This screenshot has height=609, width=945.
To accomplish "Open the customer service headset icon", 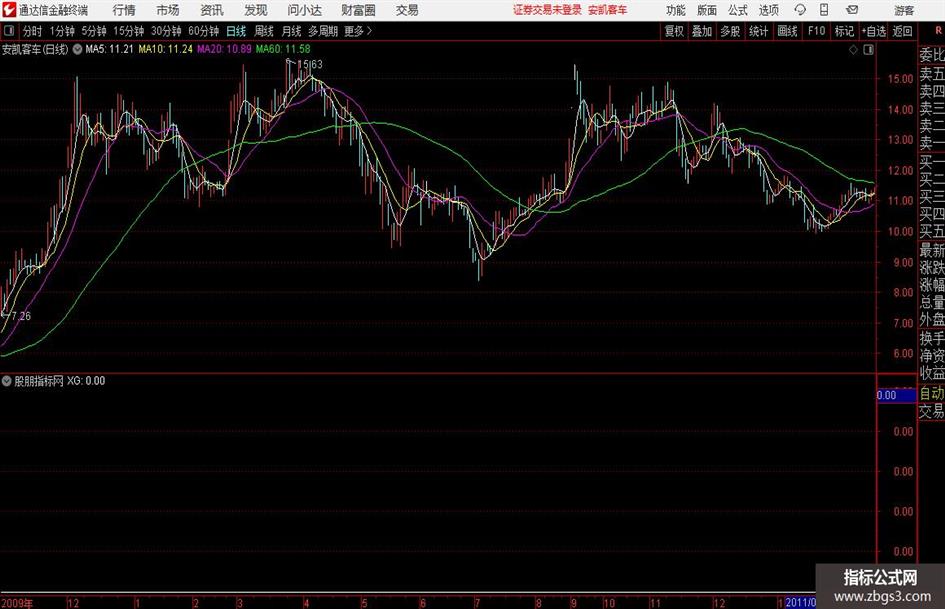I will [x=800, y=10].
